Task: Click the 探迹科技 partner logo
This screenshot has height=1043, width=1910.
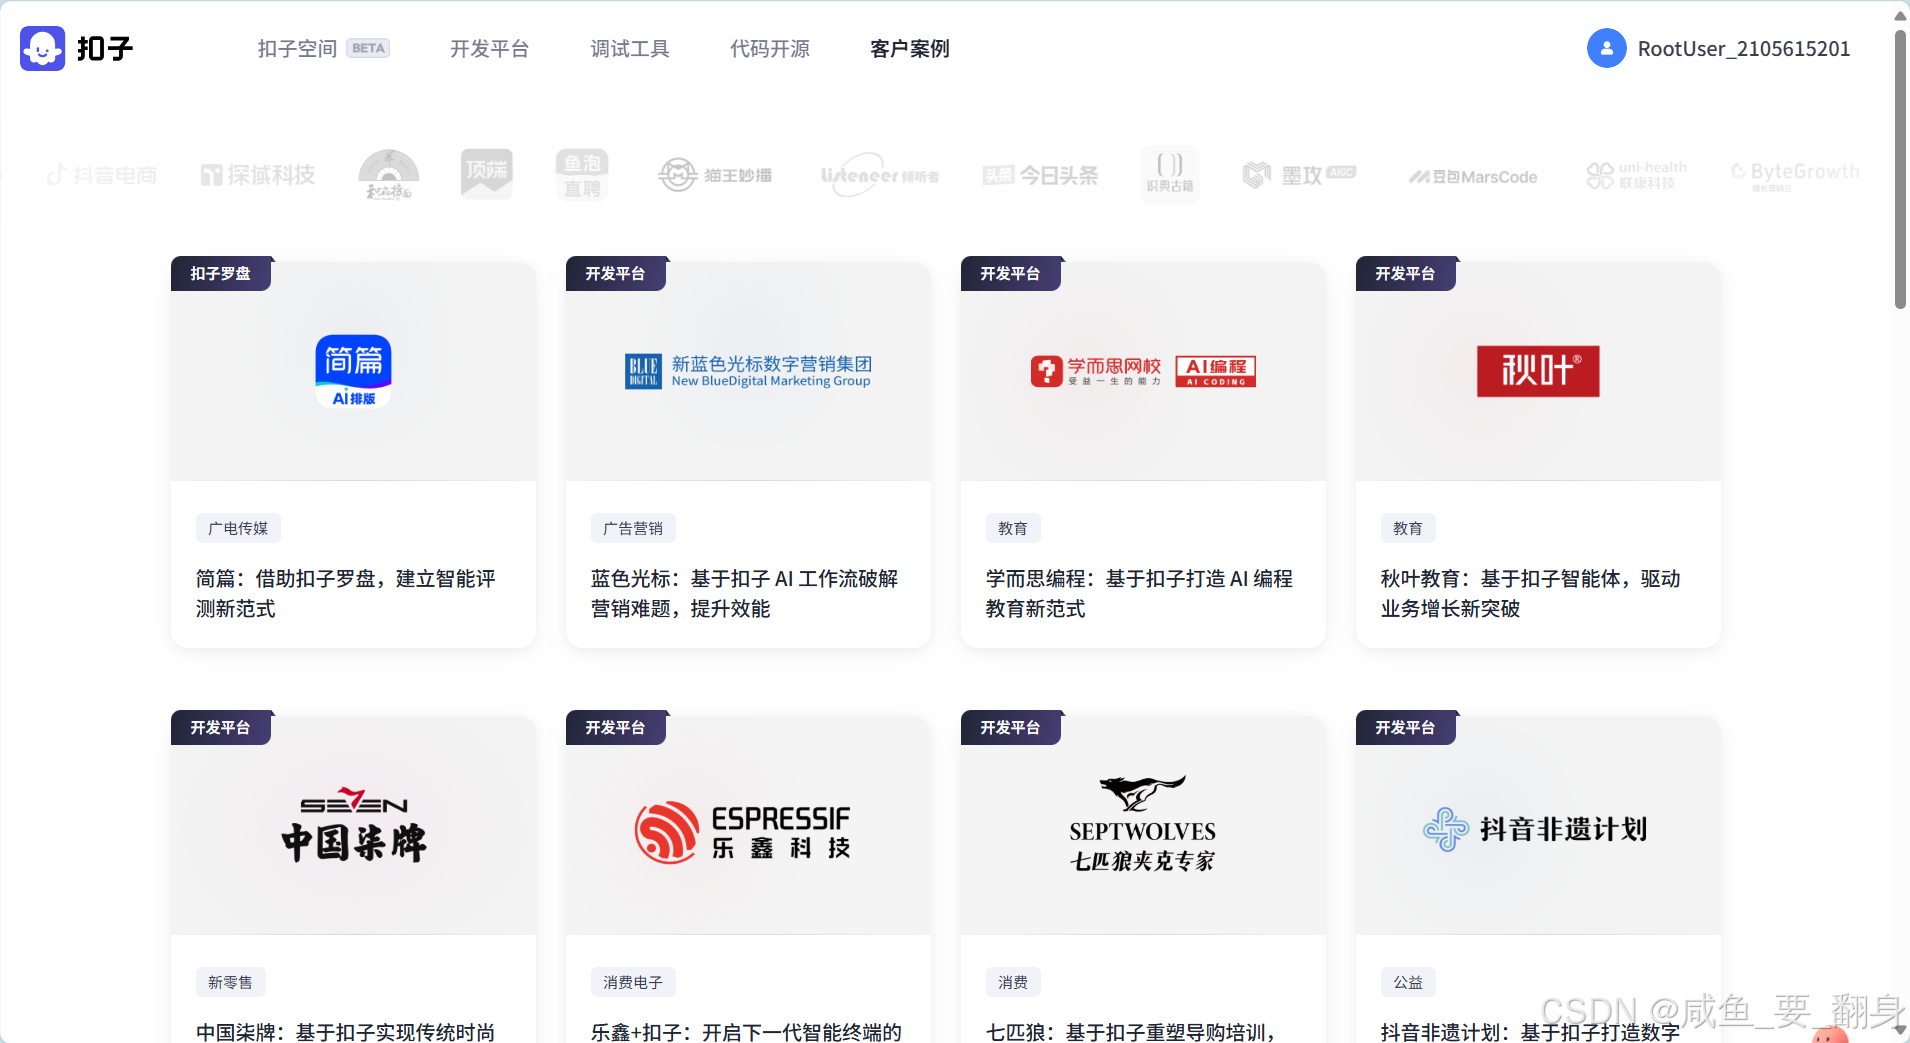Action: tap(258, 175)
